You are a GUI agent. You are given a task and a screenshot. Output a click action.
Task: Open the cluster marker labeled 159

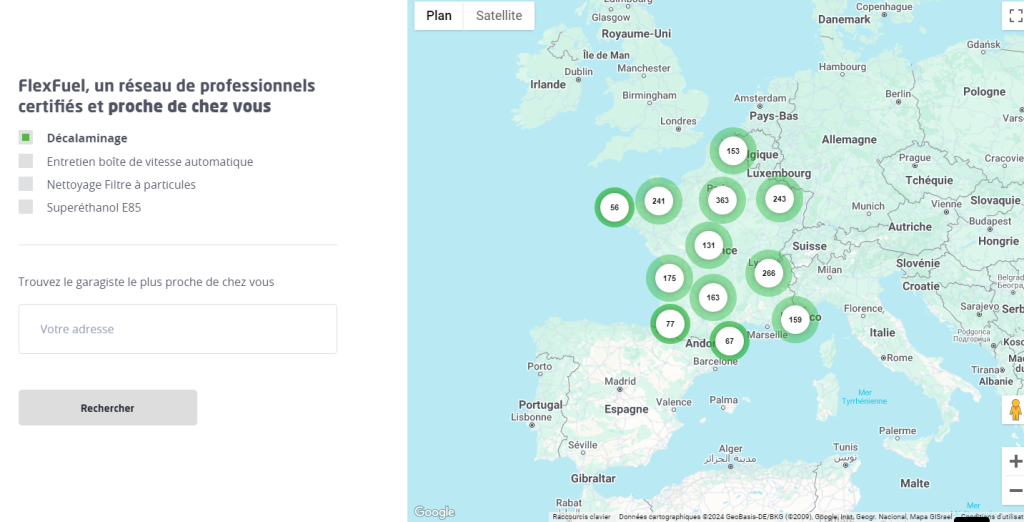point(795,319)
